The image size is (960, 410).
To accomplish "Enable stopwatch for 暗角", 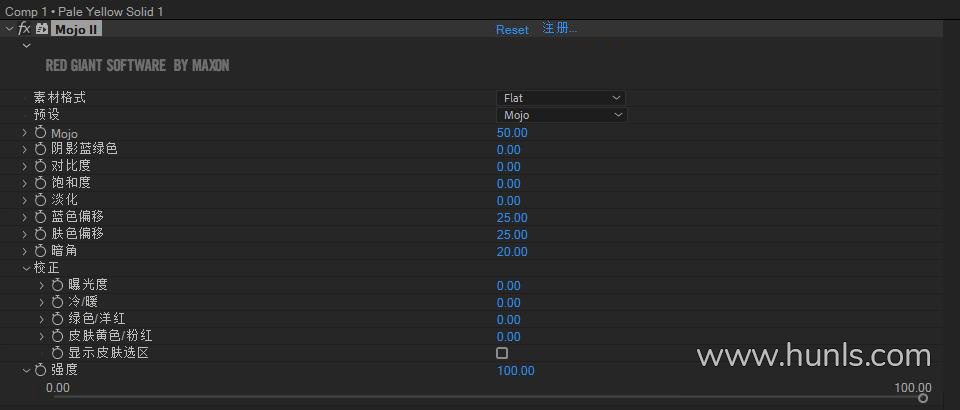I will 40,251.
